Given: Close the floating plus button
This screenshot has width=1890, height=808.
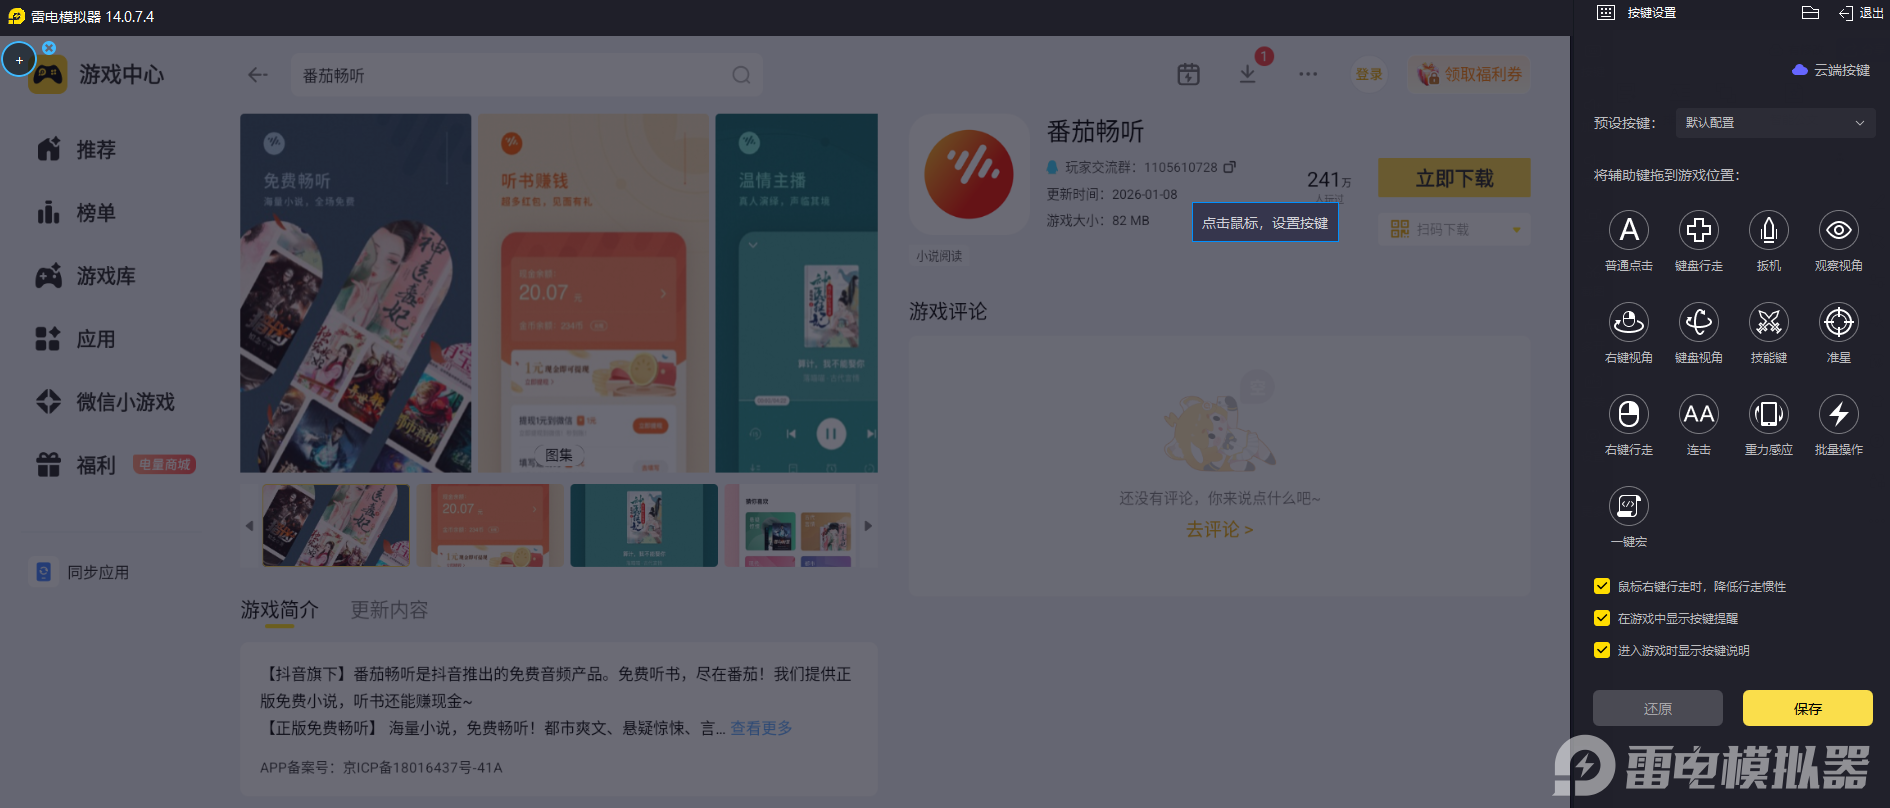Looking at the screenshot, I should point(49,47).
